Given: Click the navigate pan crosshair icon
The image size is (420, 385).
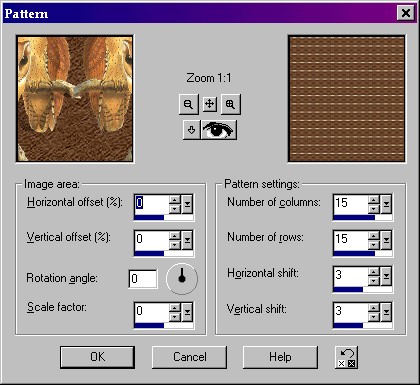Looking at the screenshot, I should coord(209,104).
